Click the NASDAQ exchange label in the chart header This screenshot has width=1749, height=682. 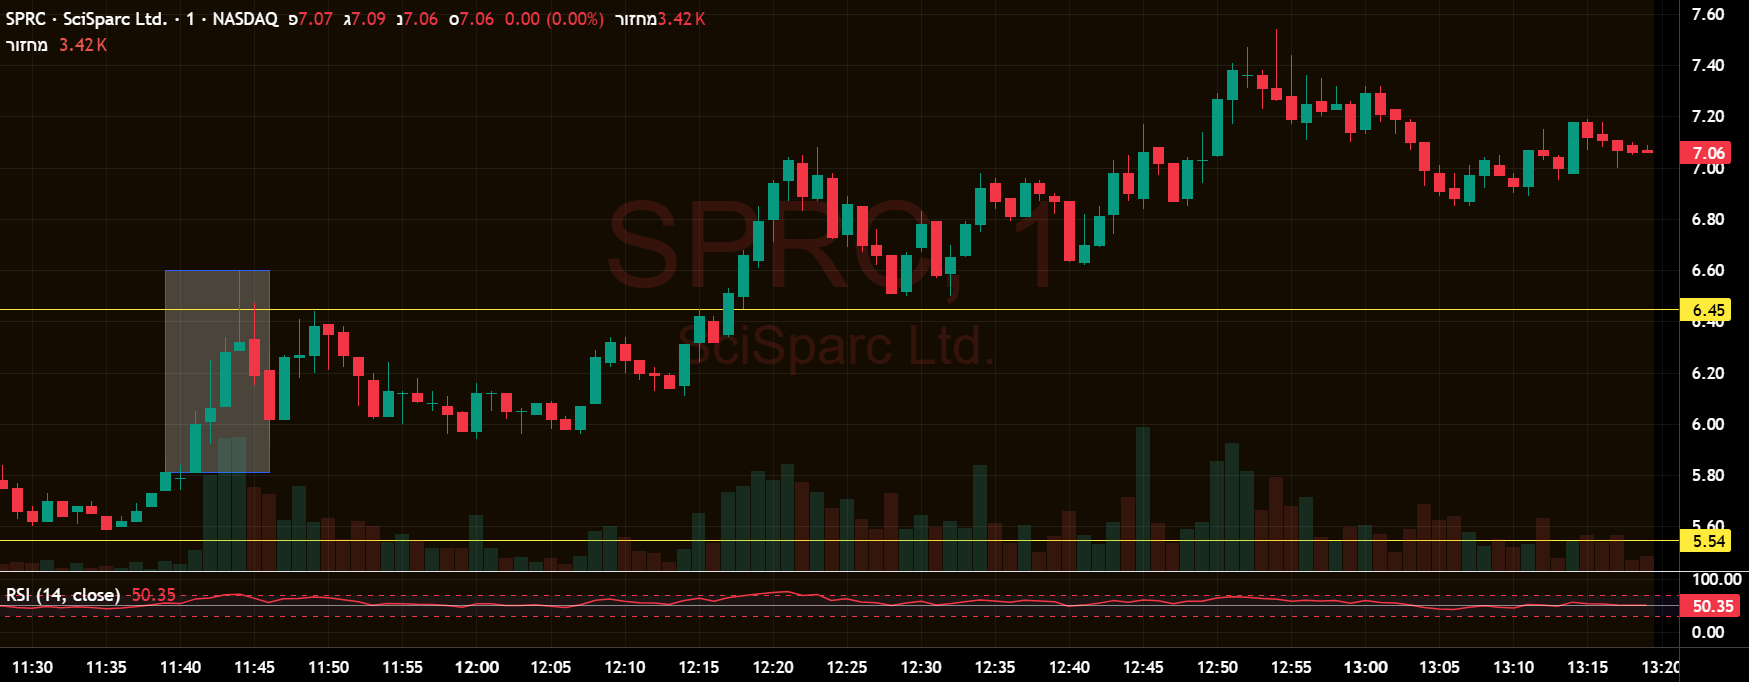(245, 19)
